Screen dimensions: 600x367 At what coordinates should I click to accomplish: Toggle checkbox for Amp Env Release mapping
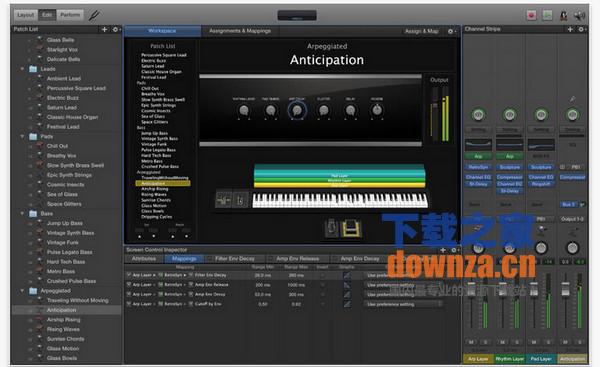coord(129,284)
